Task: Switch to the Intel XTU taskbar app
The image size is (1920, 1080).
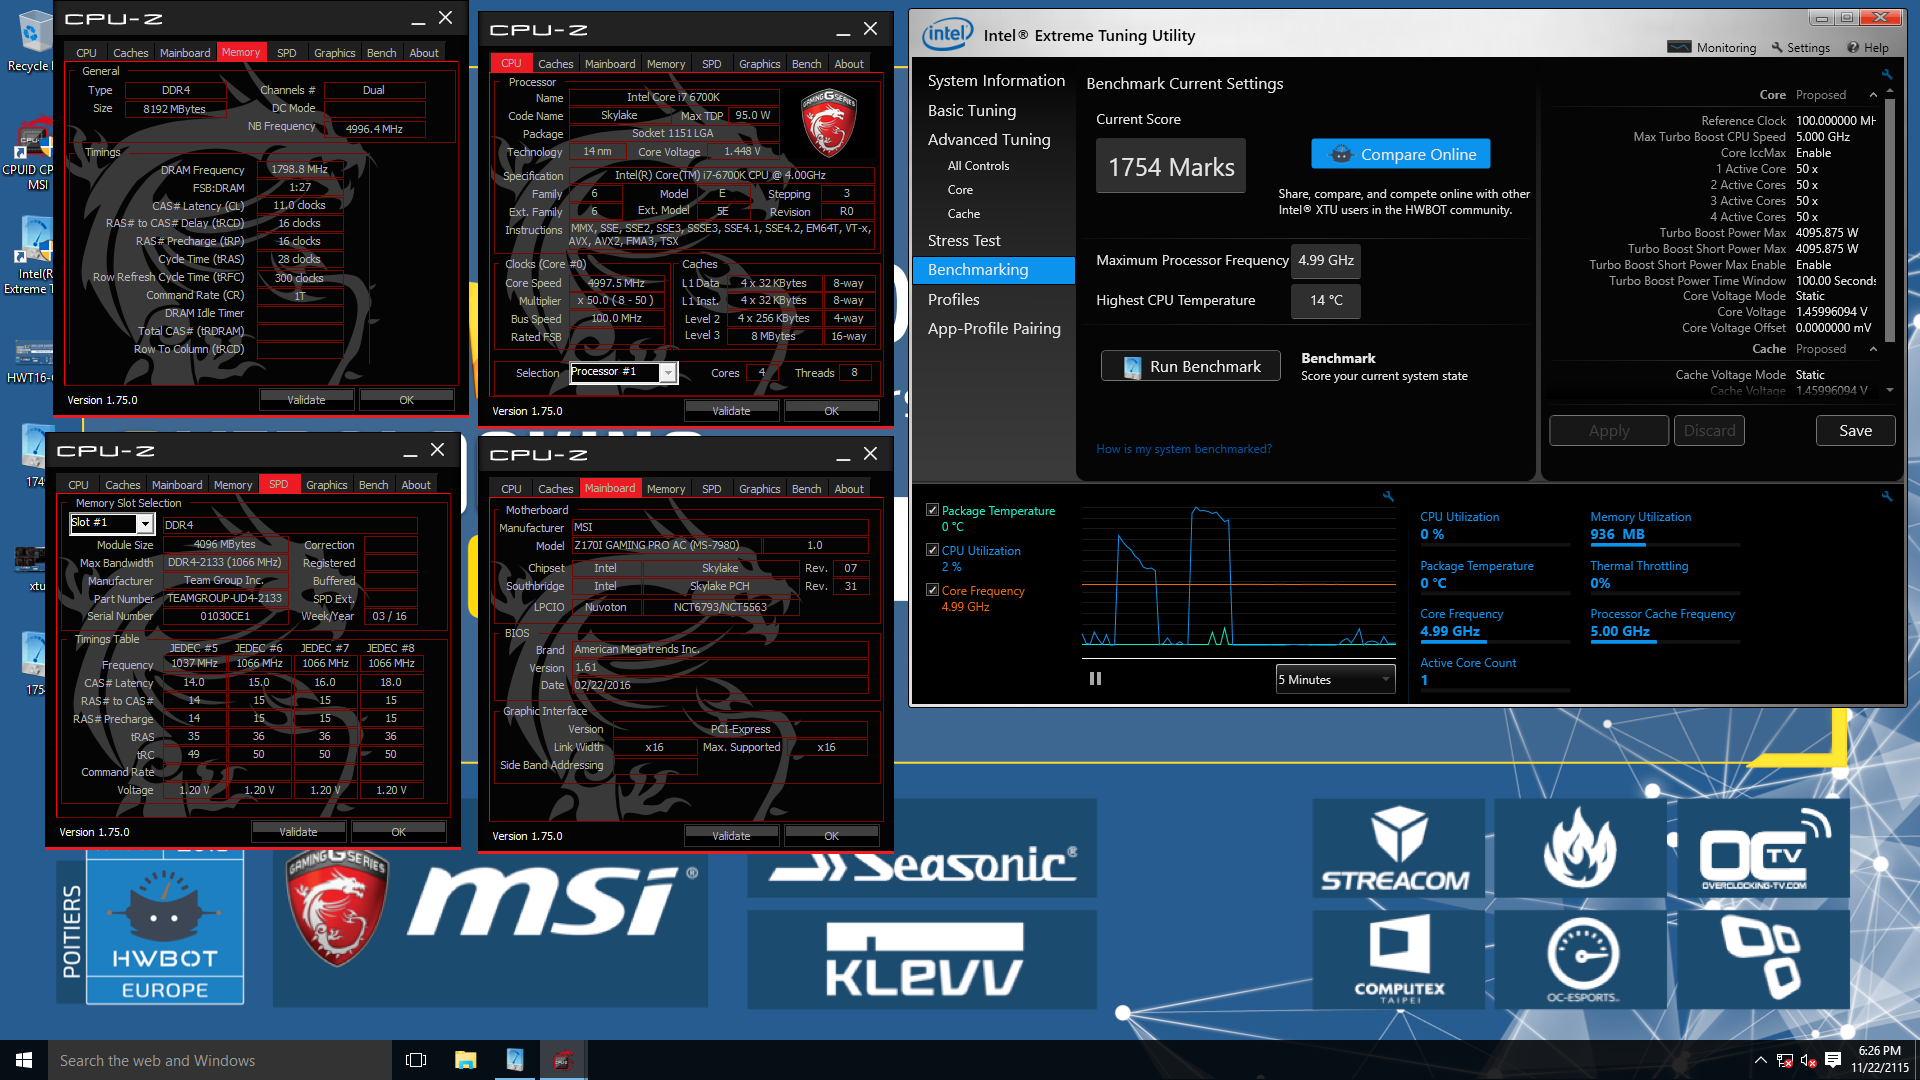Action: 514,1060
